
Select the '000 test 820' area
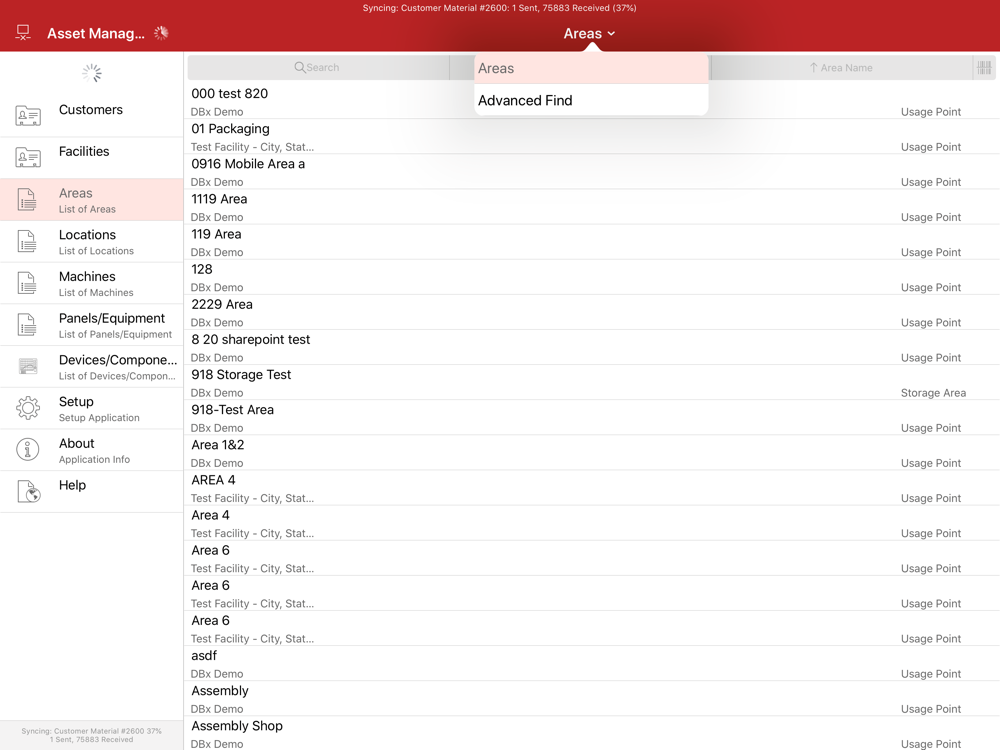(x=591, y=101)
